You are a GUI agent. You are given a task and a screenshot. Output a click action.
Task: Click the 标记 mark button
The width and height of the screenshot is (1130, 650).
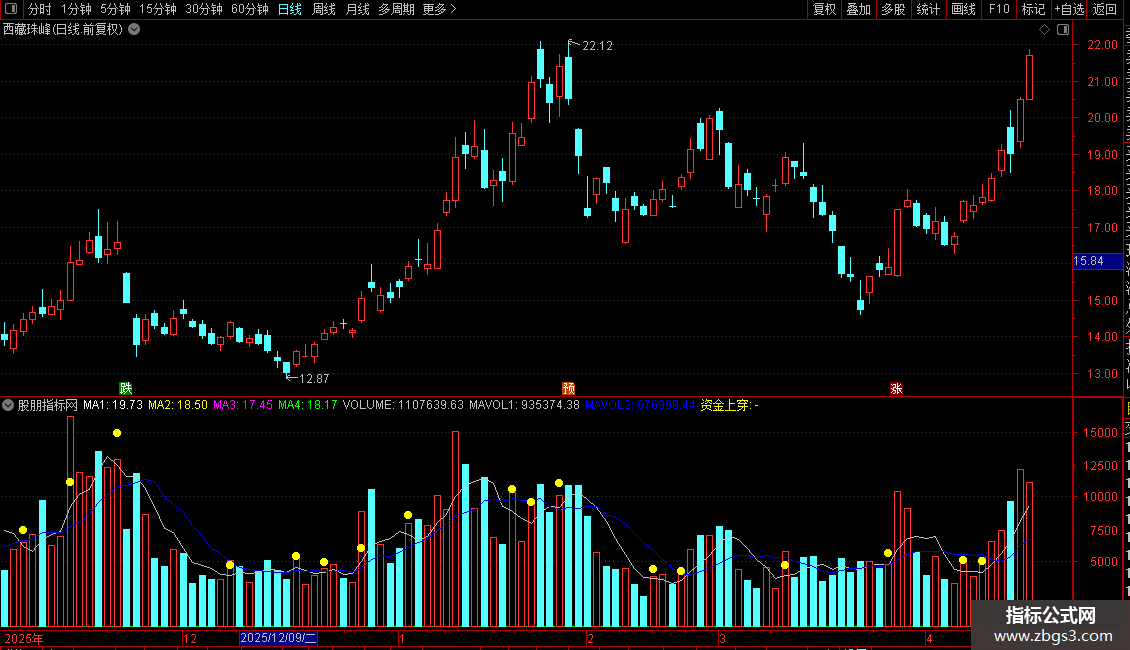pos(1033,9)
